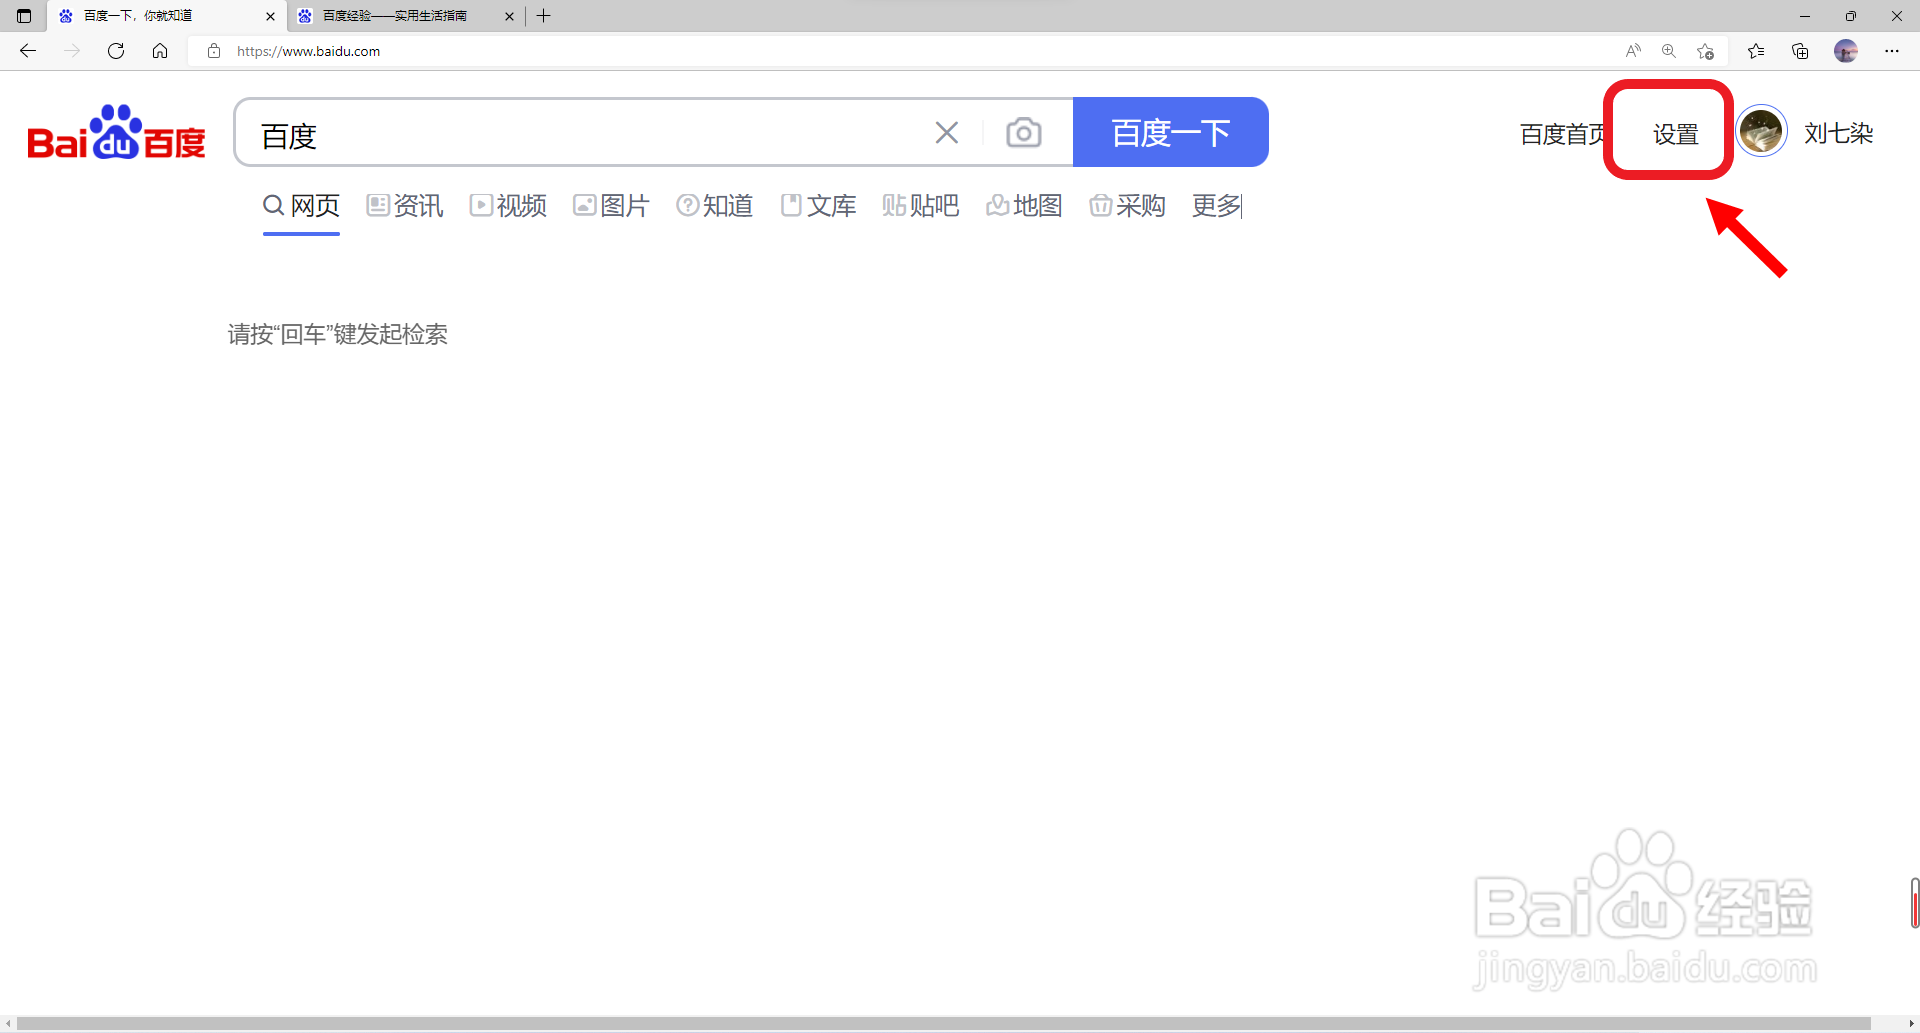Add this page to favorites
Screen dimensions: 1920x1033
tap(1706, 51)
